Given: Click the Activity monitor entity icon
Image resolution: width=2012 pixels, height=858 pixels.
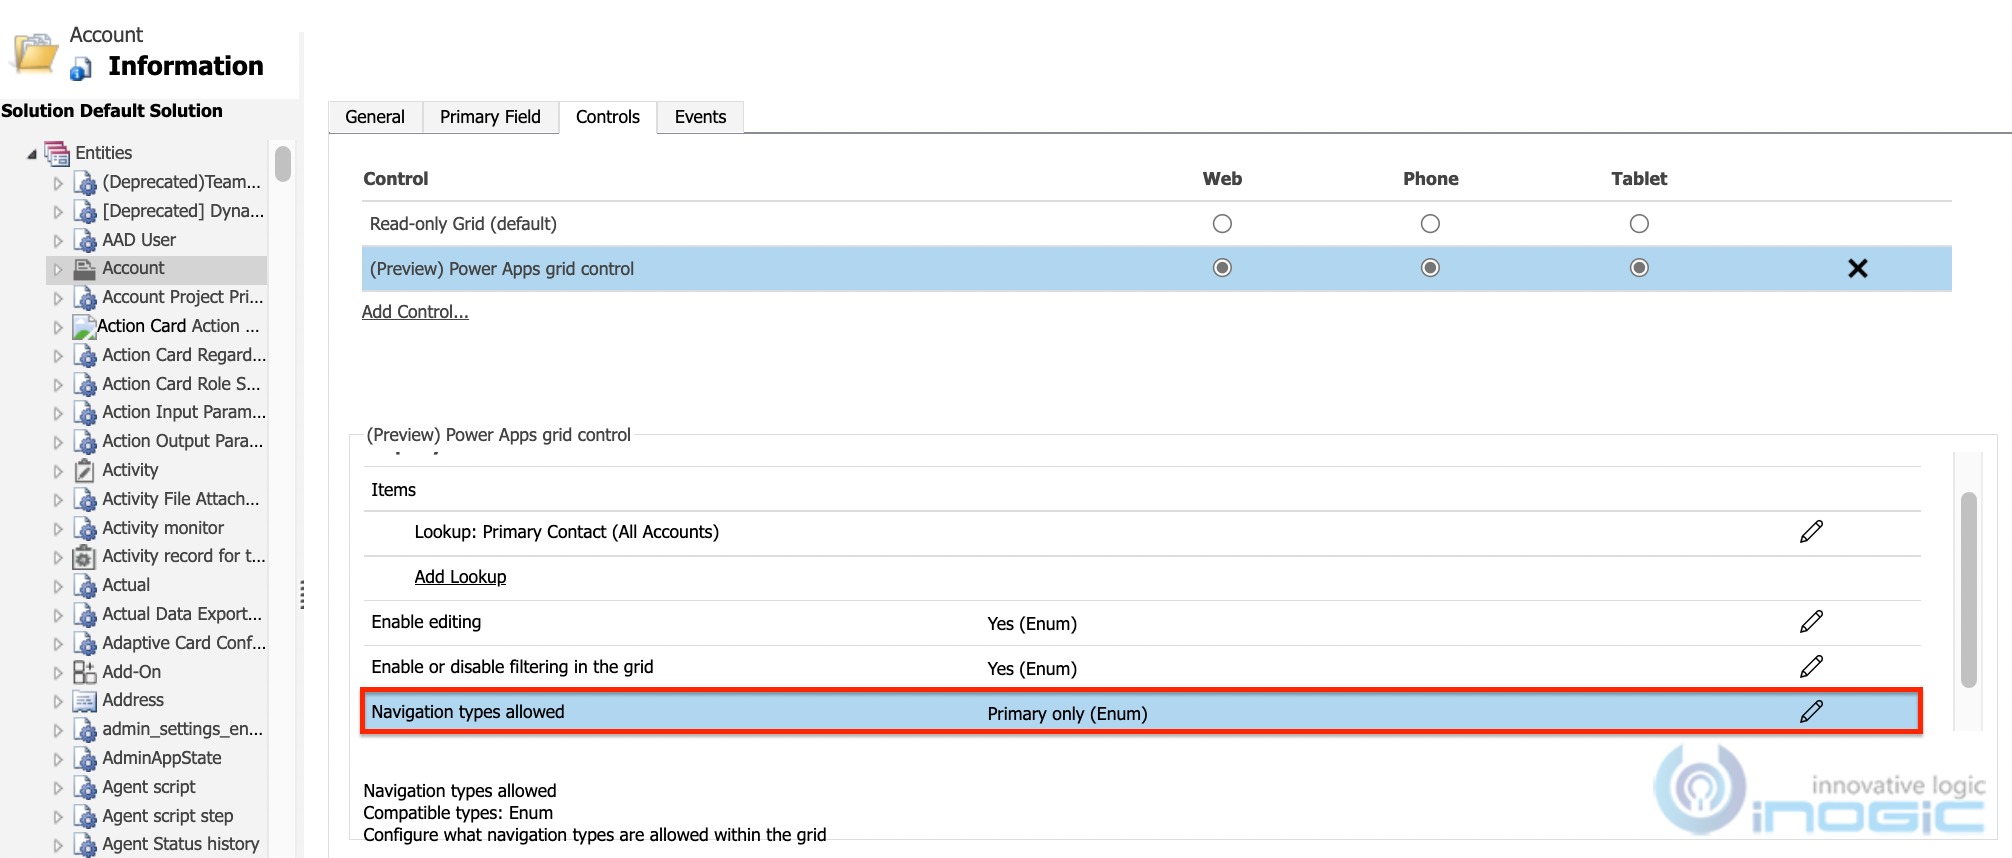Looking at the screenshot, I should pyautogui.click(x=86, y=528).
